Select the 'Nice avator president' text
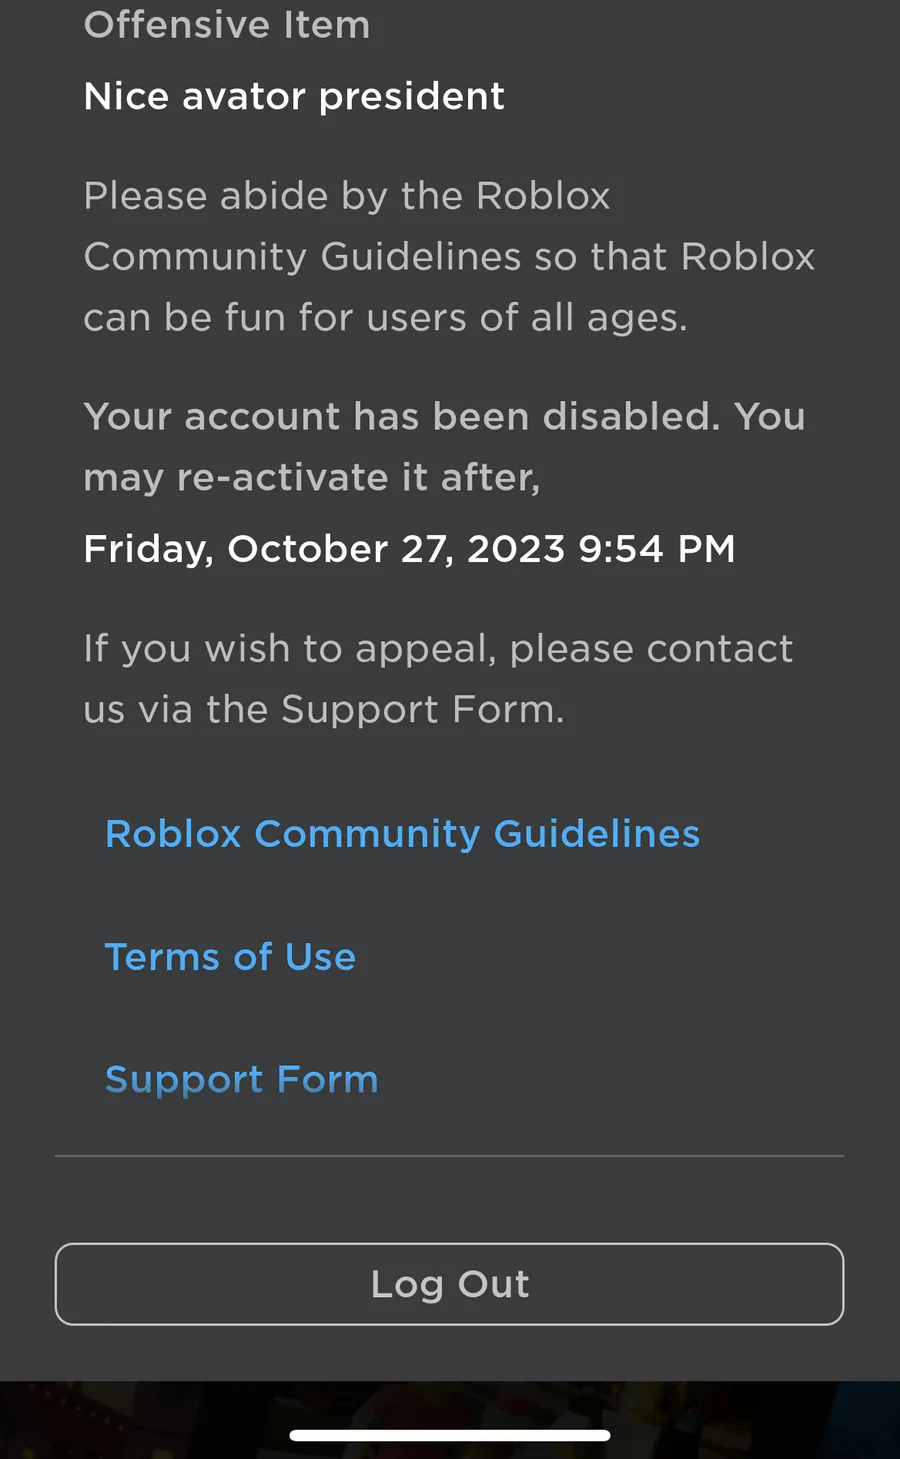 click(294, 97)
